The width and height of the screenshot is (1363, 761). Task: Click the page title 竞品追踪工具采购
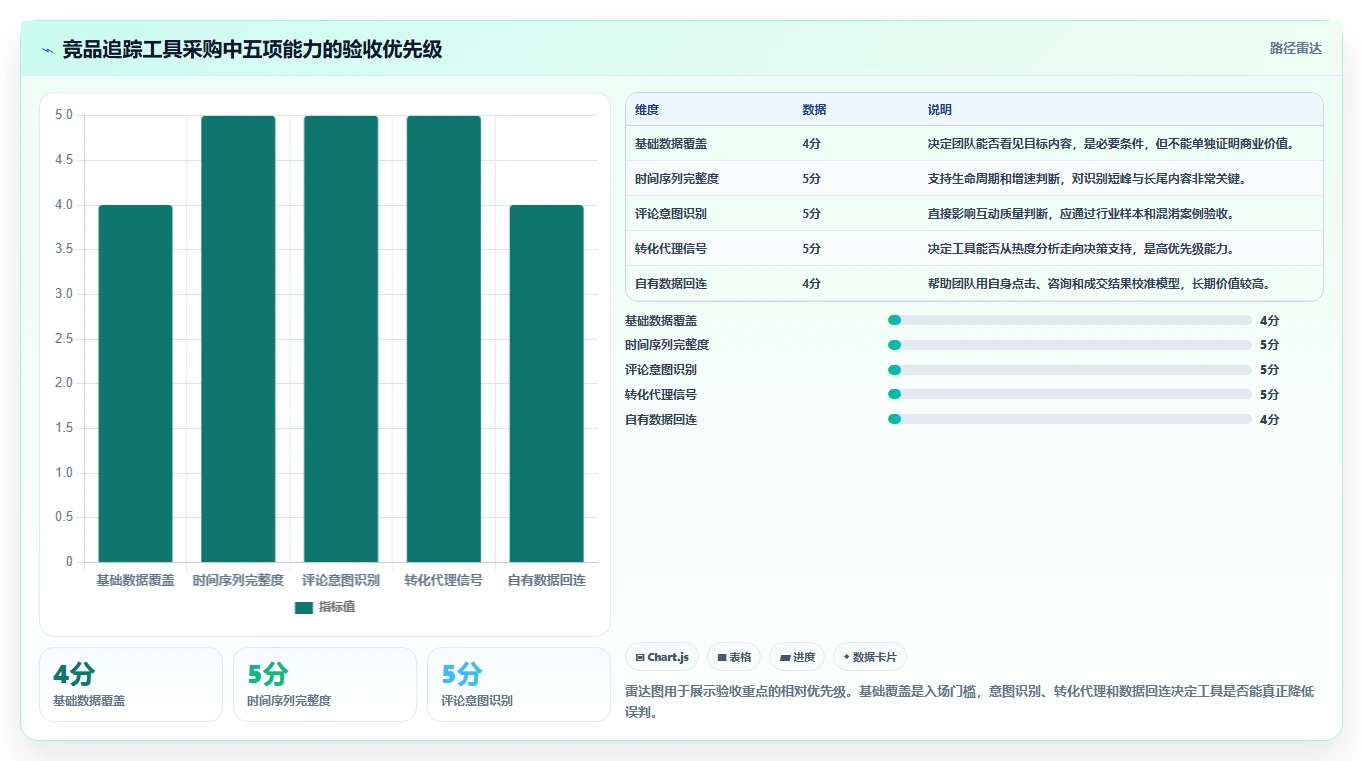252,49
